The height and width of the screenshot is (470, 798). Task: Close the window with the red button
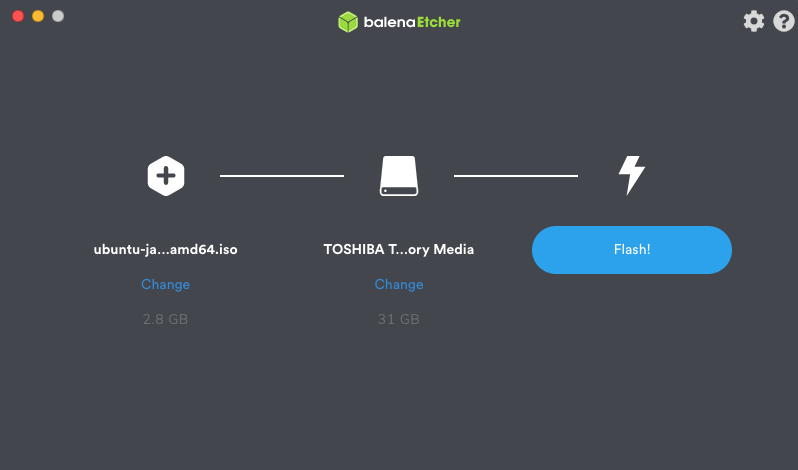click(18, 16)
